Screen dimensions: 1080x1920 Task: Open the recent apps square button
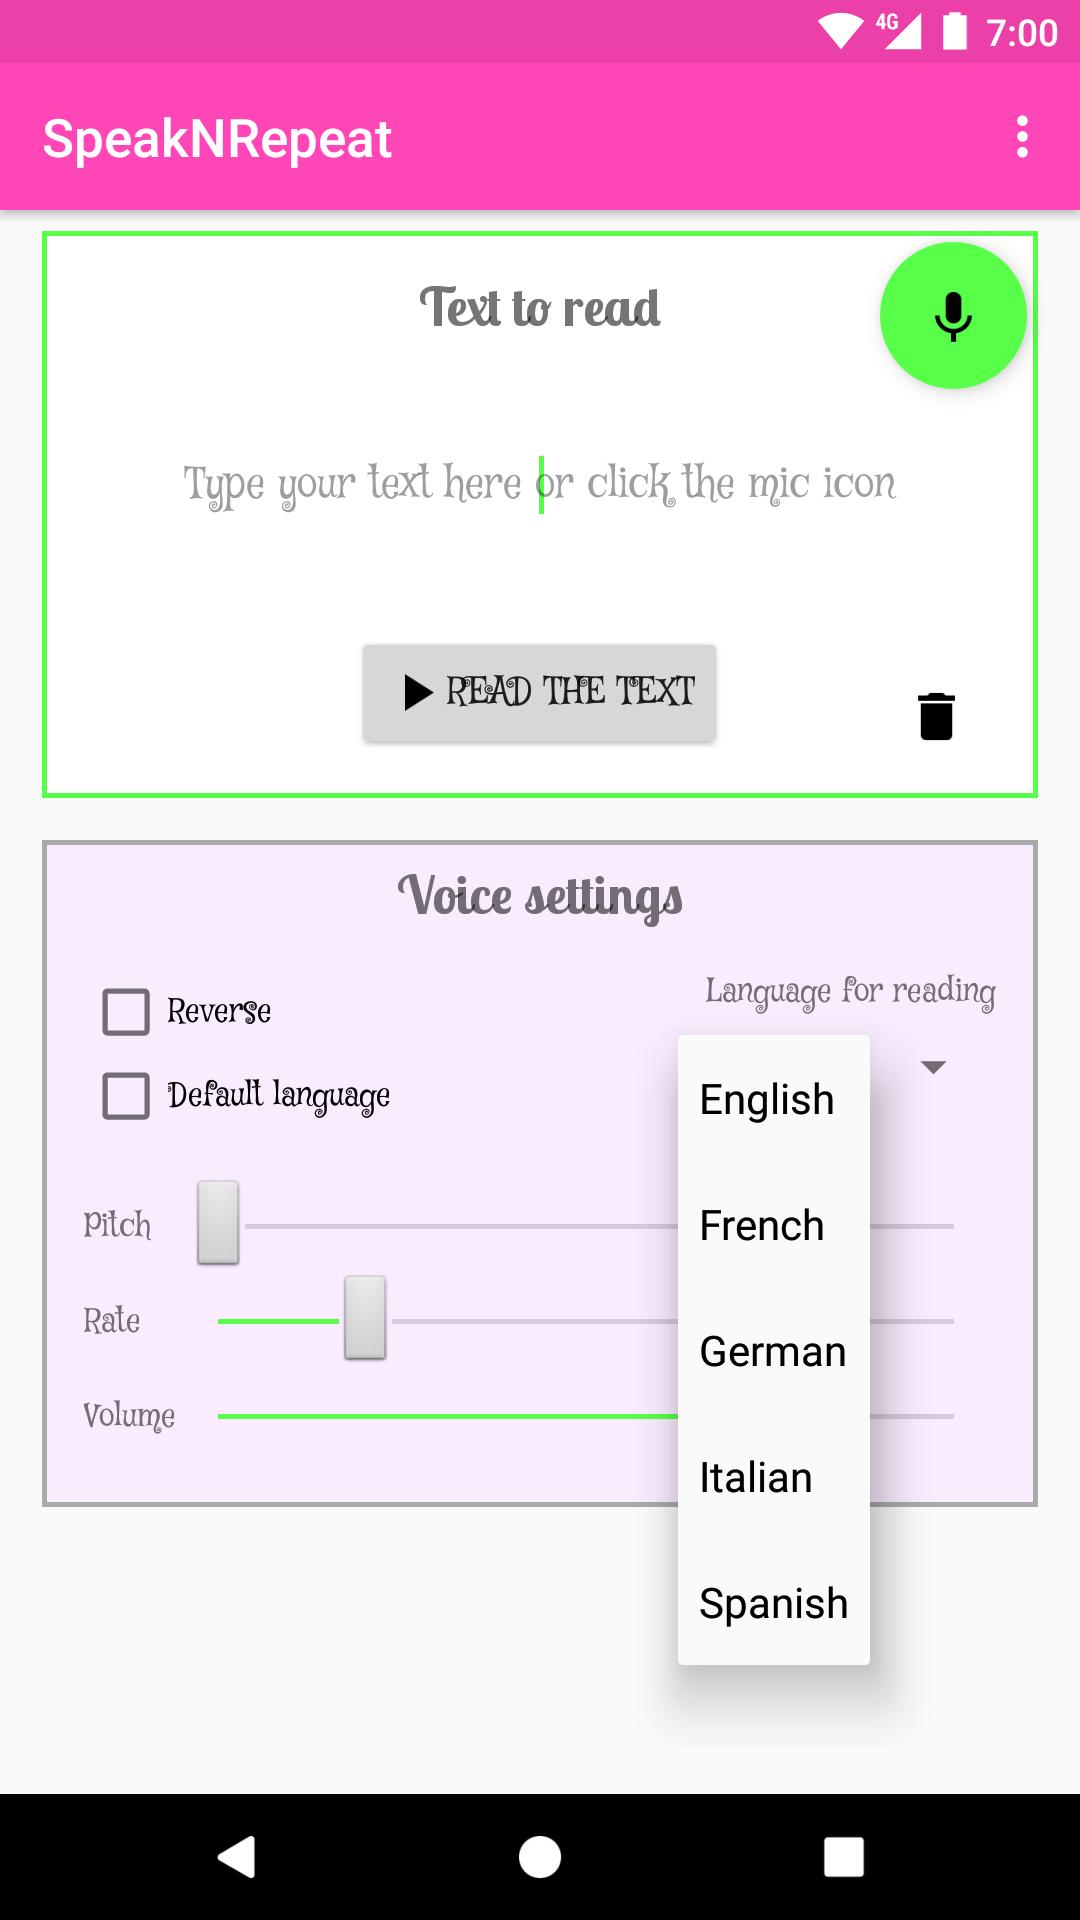843,1857
